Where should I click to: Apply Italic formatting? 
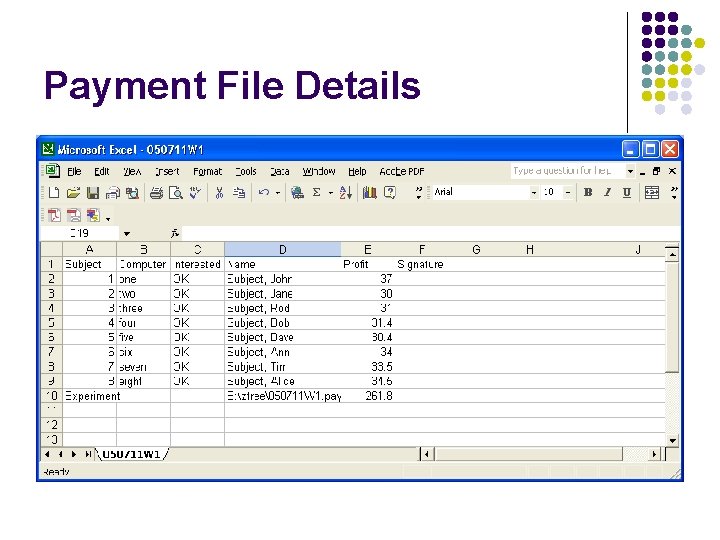point(607,192)
